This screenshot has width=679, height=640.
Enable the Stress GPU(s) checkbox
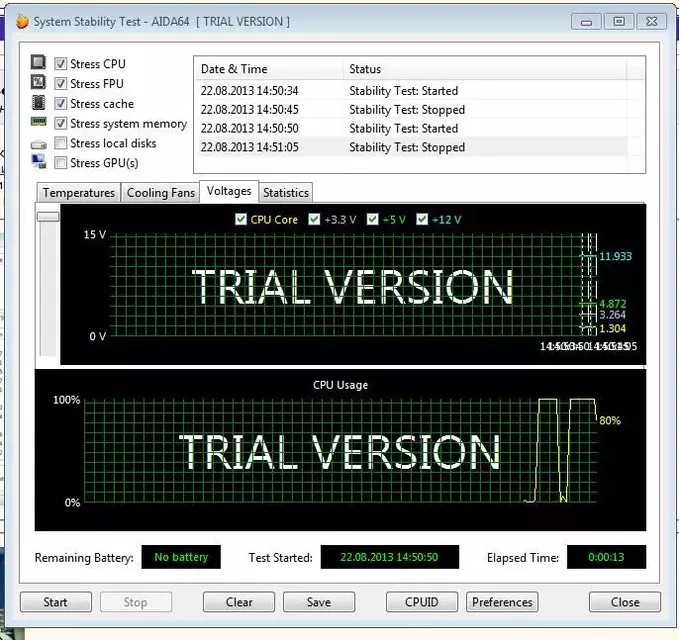61,163
